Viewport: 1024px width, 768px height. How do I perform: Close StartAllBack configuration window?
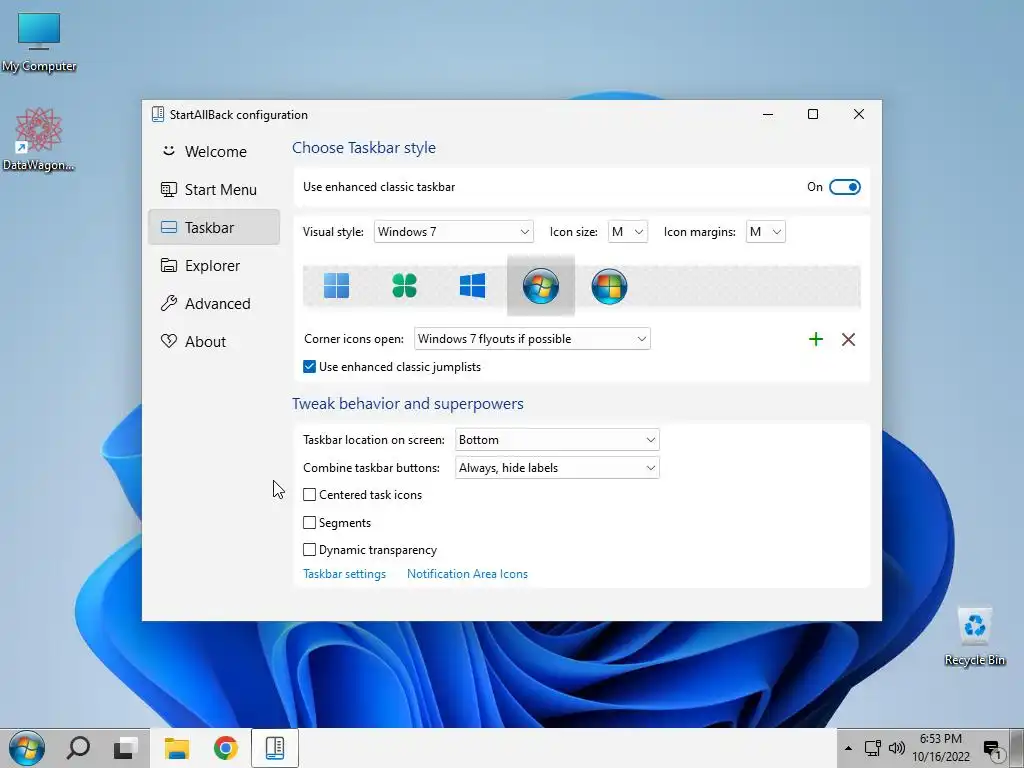859,114
